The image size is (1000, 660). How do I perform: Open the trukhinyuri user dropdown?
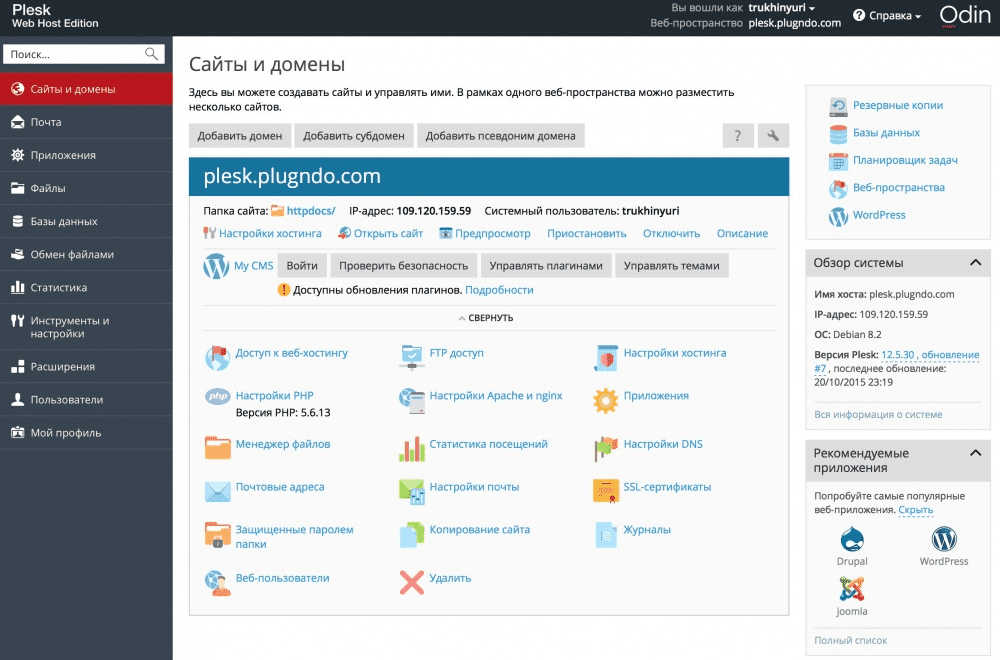[782, 8]
